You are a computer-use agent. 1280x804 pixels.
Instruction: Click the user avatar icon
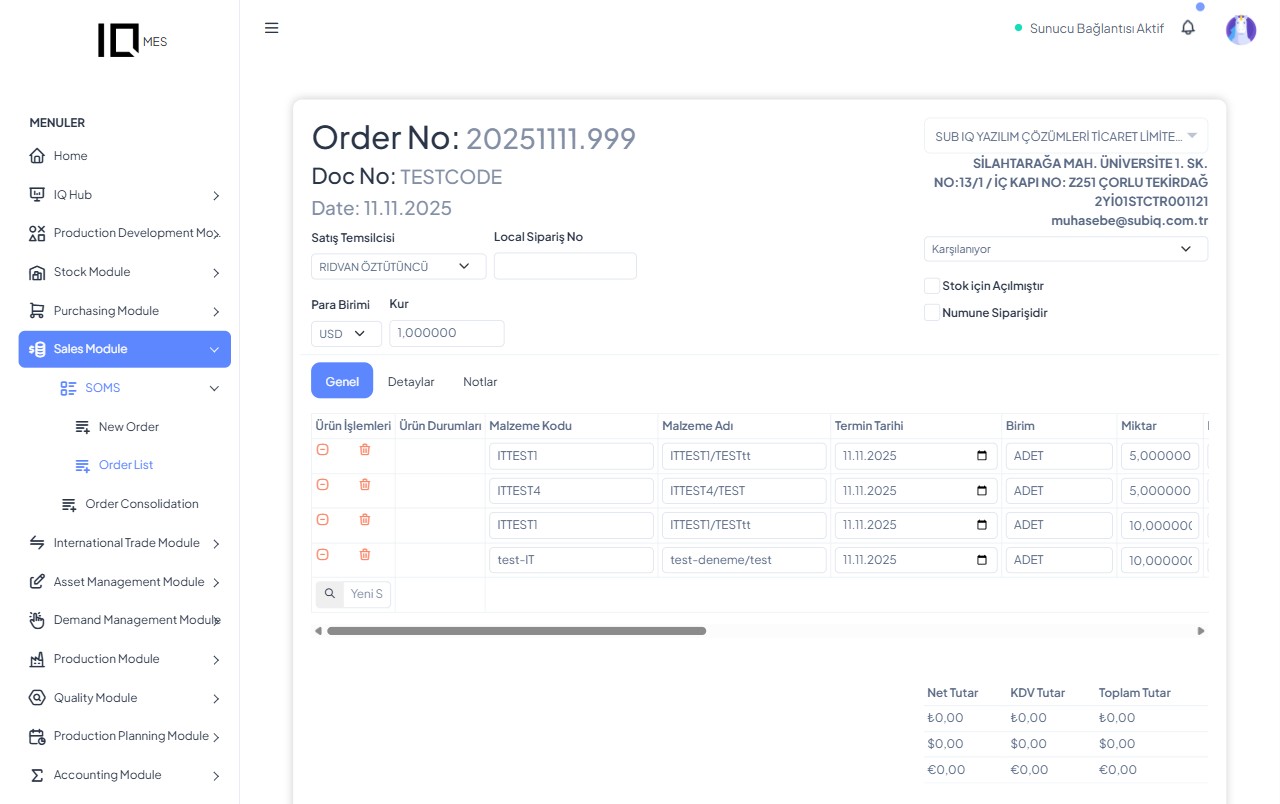1240,30
